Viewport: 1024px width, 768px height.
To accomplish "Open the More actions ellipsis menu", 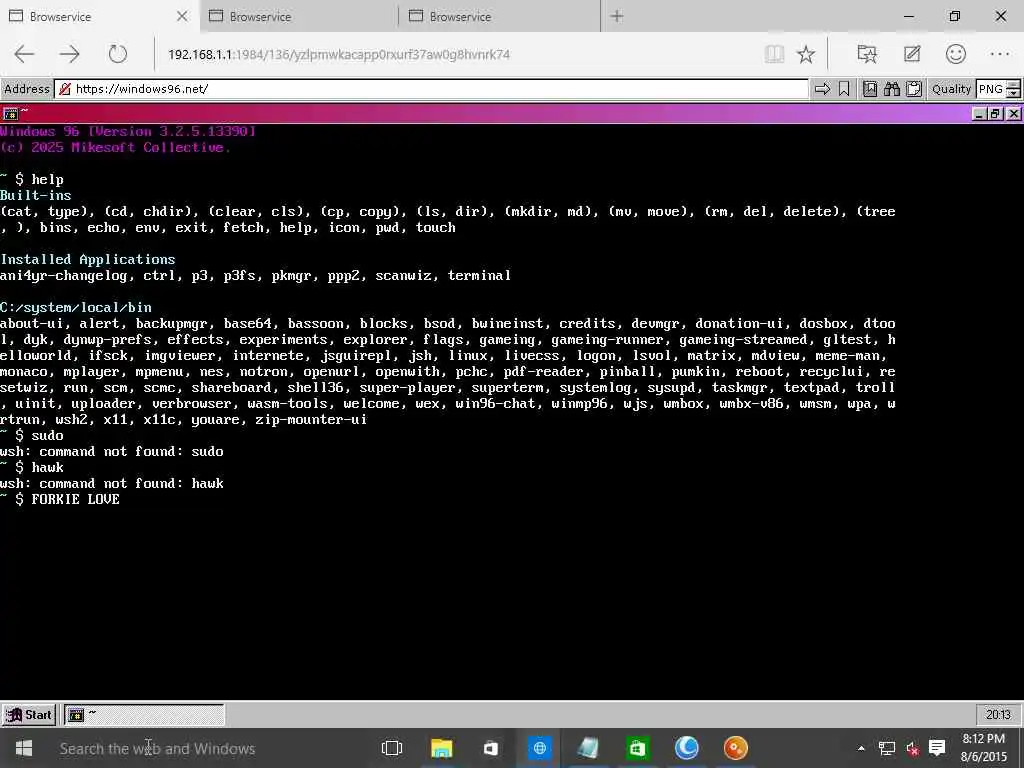I will pyautogui.click(x=1000, y=54).
